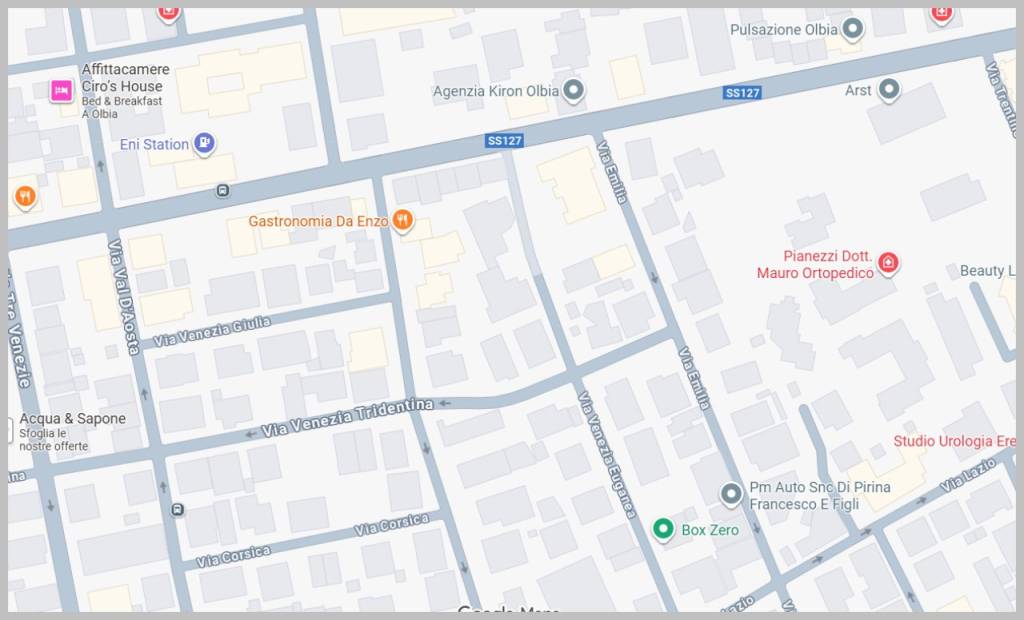Image resolution: width=1024 pixels, height=620 pixels.
Task: Click the Pulsazione Olbia location pin
Action: [x=852, y=29]
